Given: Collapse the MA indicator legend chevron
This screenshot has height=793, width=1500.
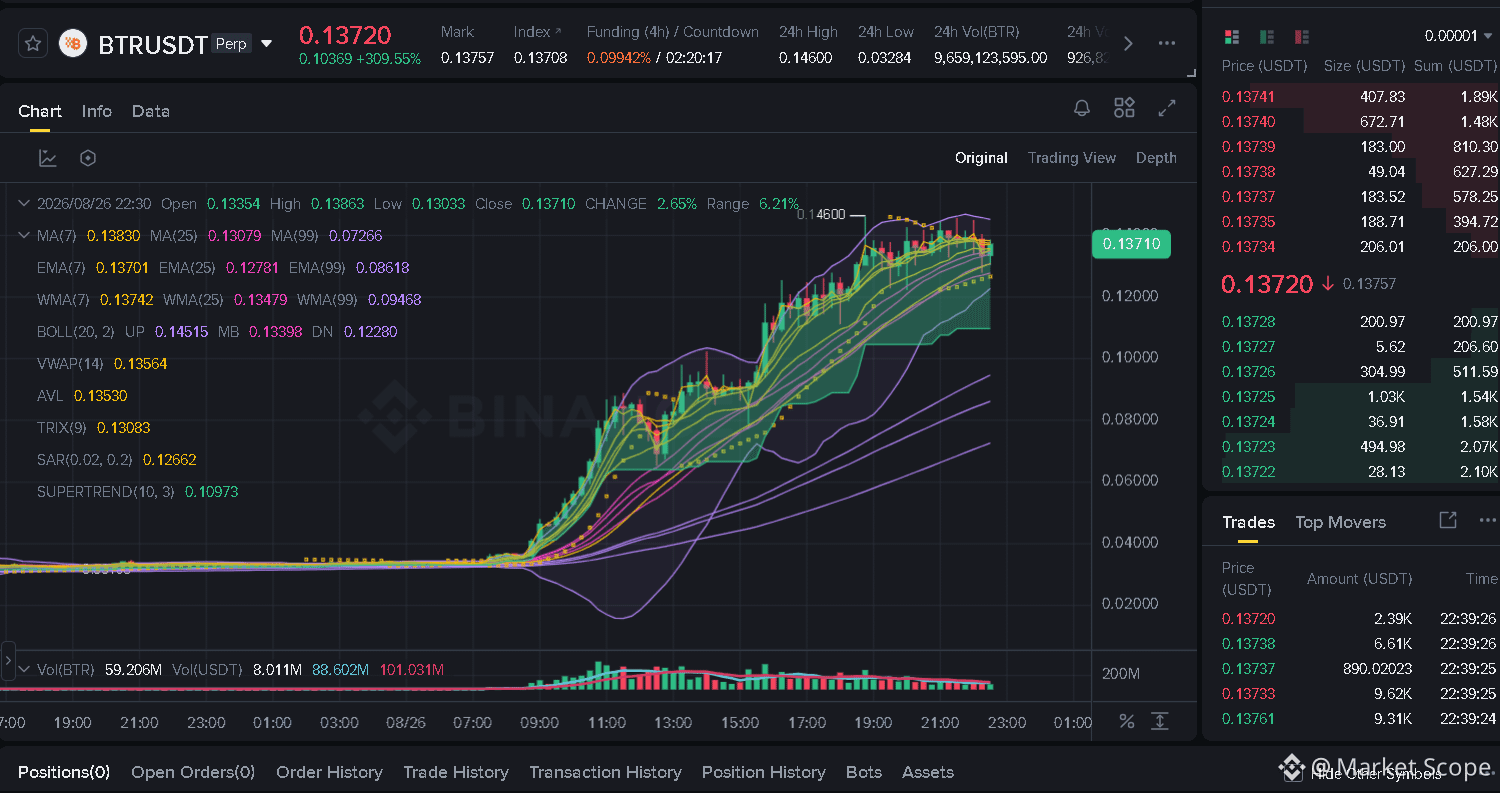Looking at the screenshot, I should 24,236.
